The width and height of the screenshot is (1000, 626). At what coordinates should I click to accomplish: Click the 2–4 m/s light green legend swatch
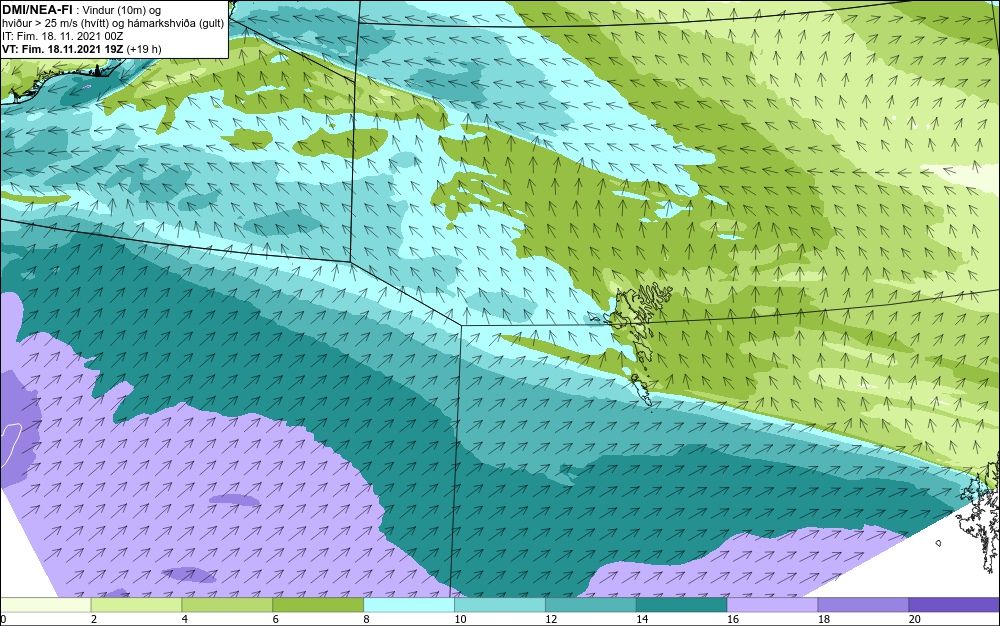pos(136,604)
